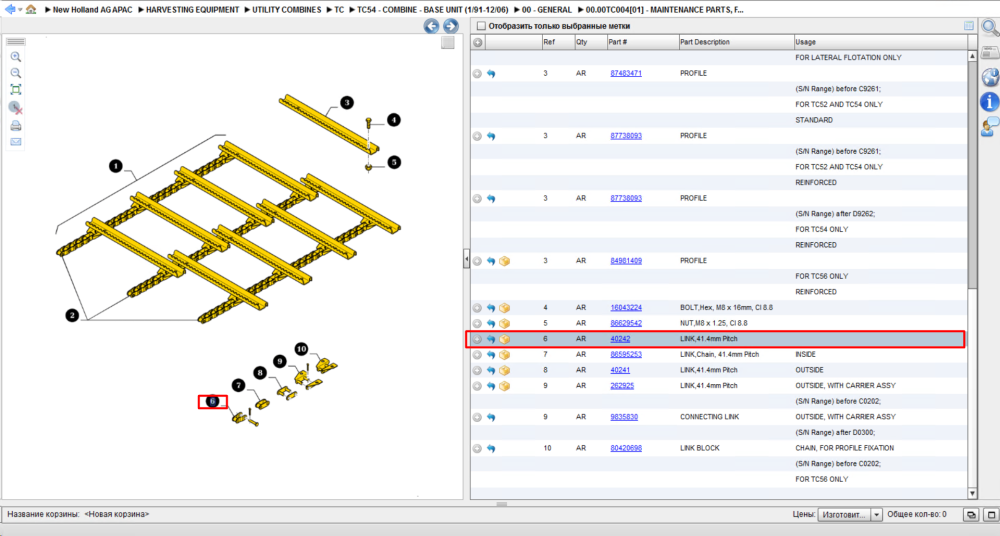The width and height of the screenshot is (1000, 536).
Task: Open the user chat icon on sidebar
Action: click(990, 126)
